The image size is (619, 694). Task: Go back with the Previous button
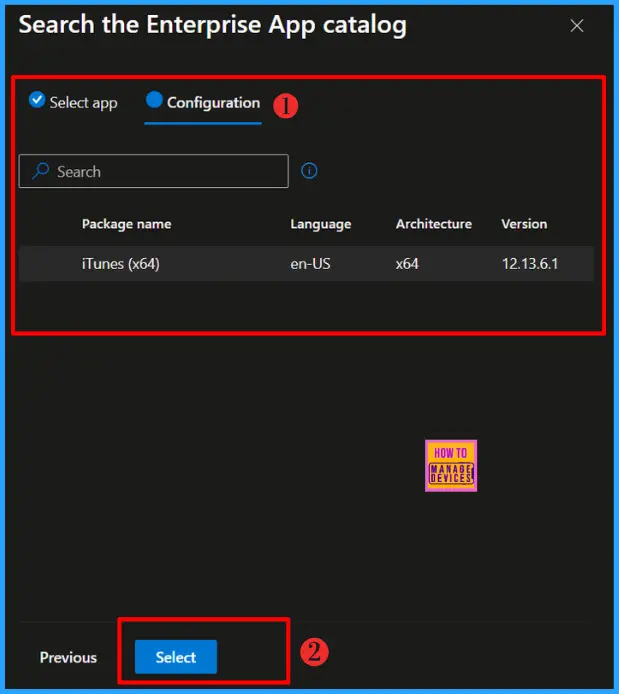point(68,657)
